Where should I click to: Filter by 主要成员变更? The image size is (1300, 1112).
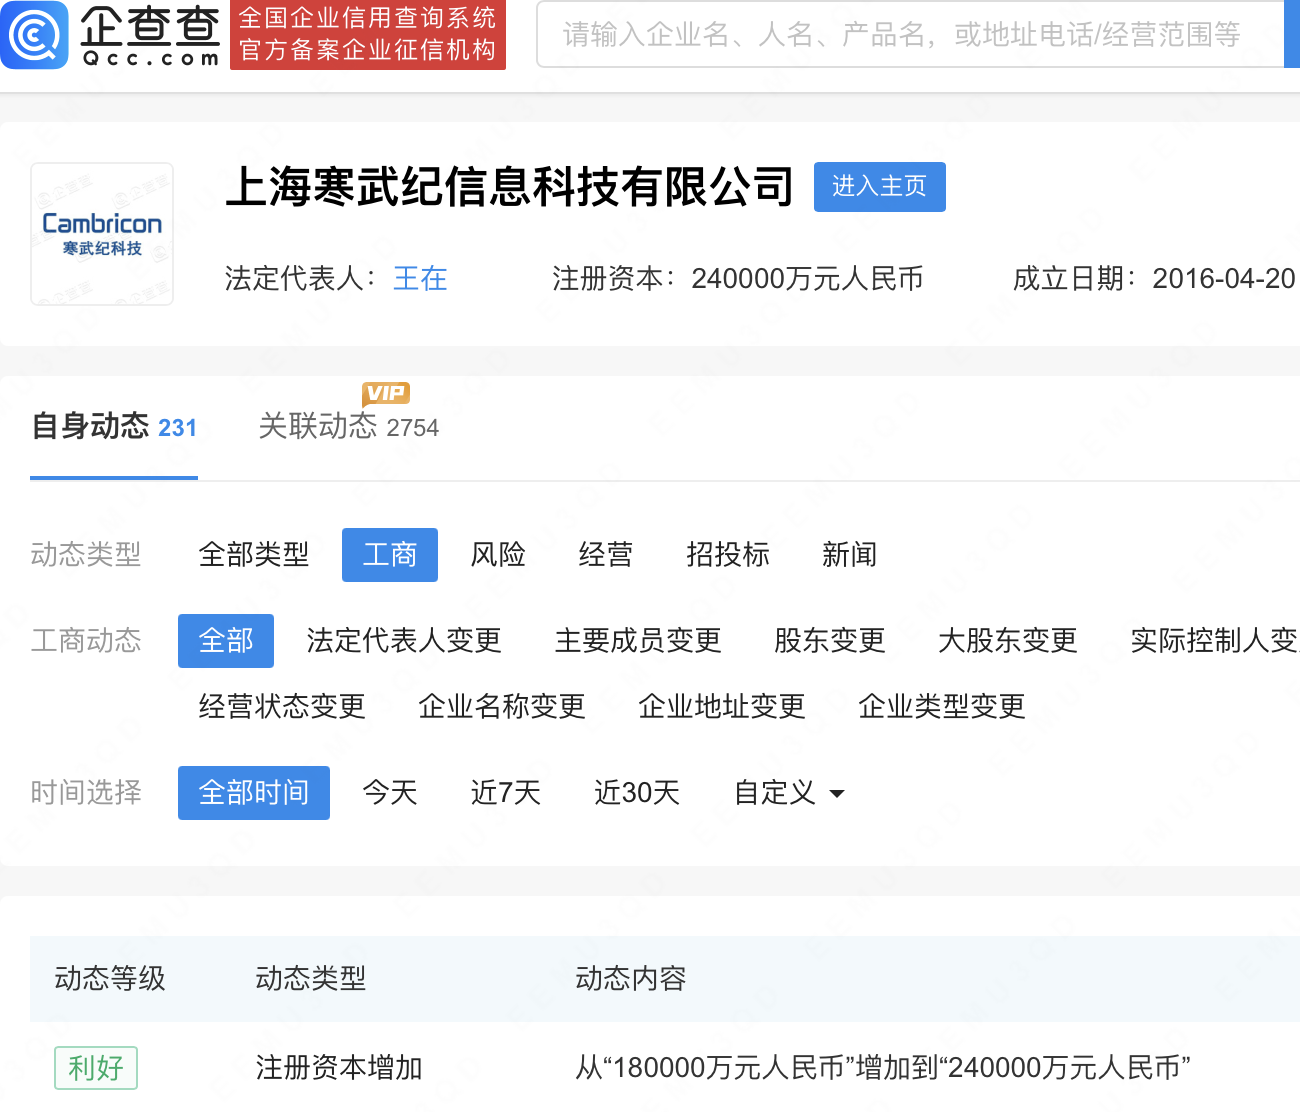[638, 641]
